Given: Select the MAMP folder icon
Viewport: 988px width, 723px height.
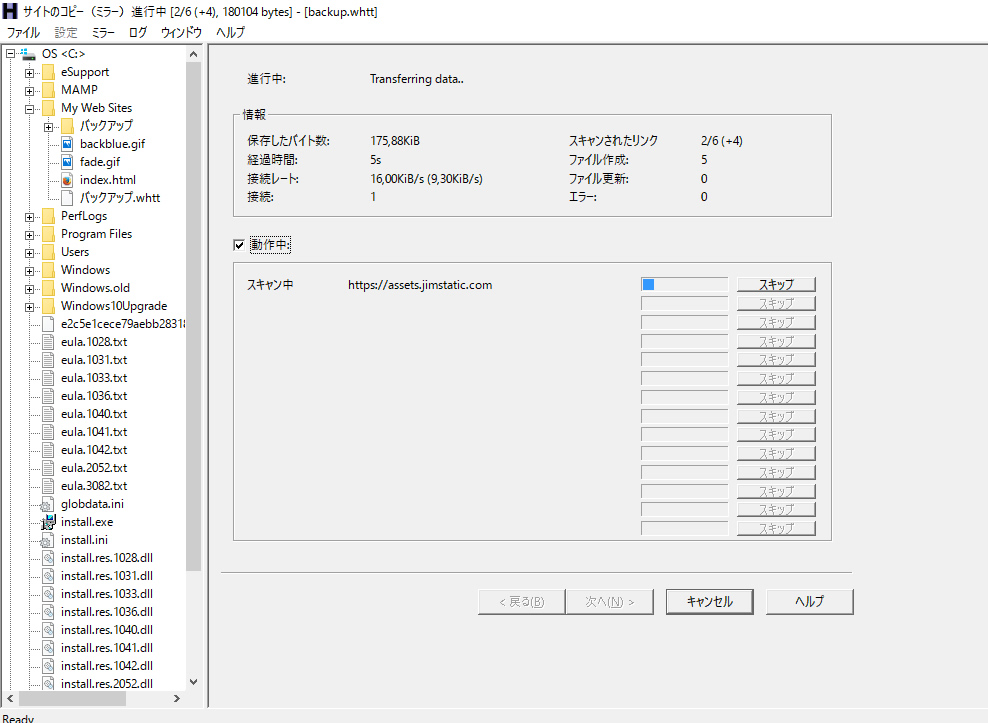Looking at the screenshot, I should click(x=48, y=90).
